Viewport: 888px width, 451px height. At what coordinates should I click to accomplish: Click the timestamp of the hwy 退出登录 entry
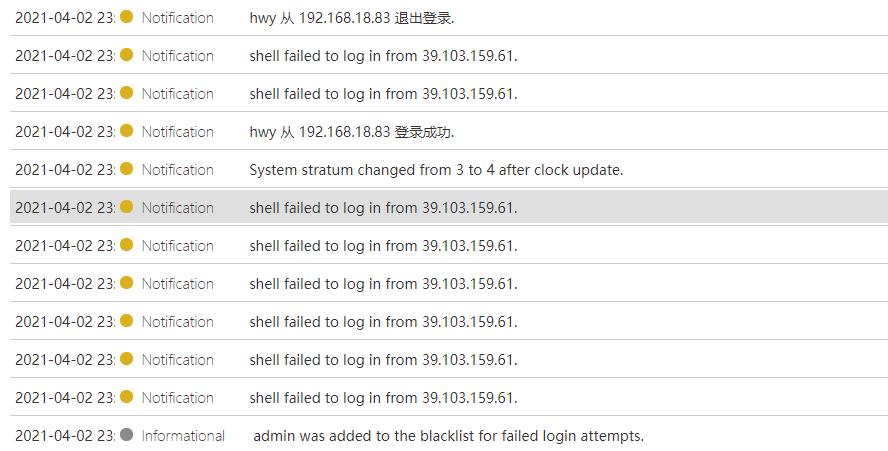(64, 18)
